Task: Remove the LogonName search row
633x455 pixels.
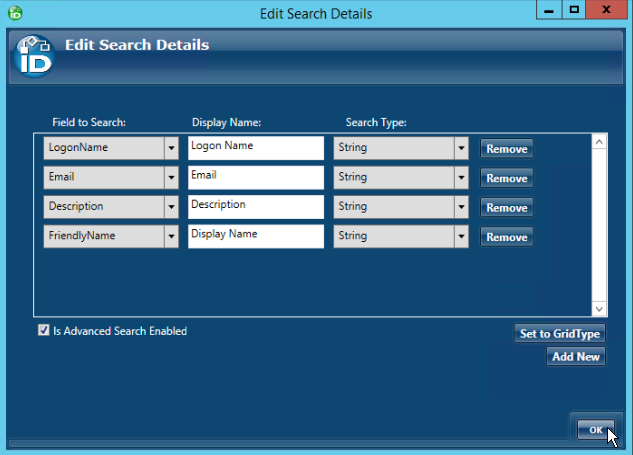Action: (507, 149)
